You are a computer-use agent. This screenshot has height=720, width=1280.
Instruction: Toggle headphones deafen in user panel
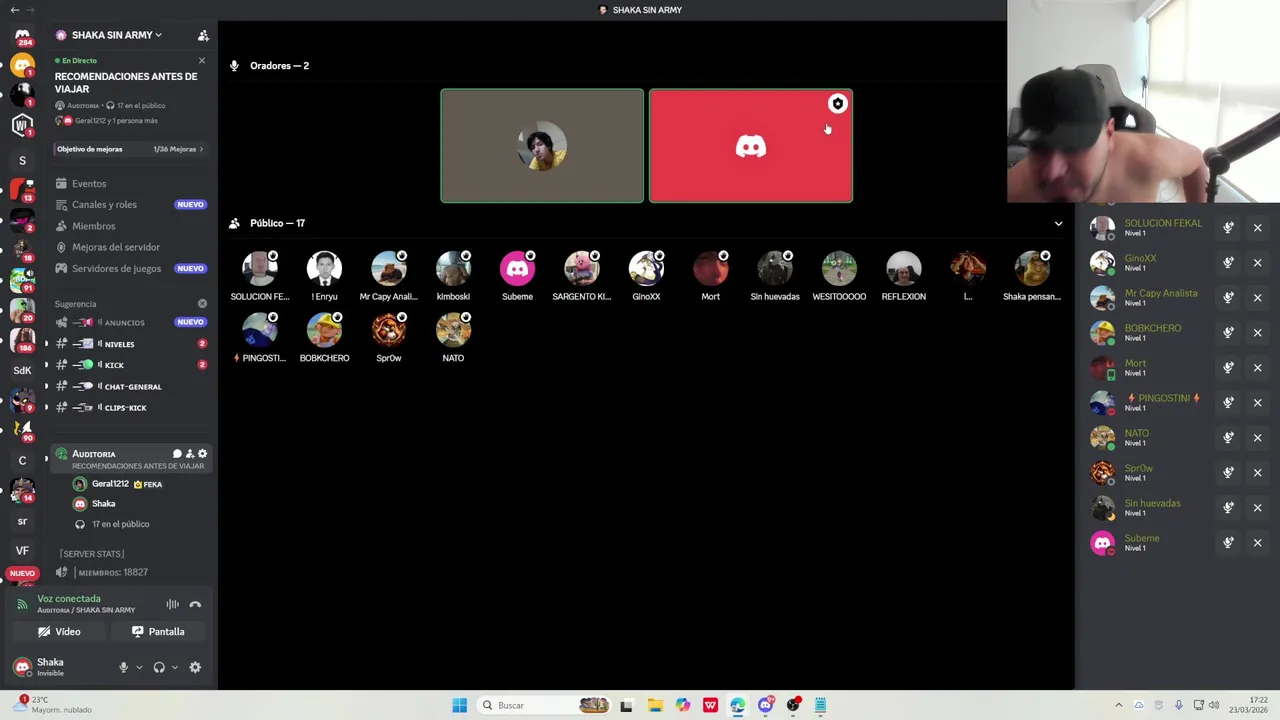[x=159, y=667]
